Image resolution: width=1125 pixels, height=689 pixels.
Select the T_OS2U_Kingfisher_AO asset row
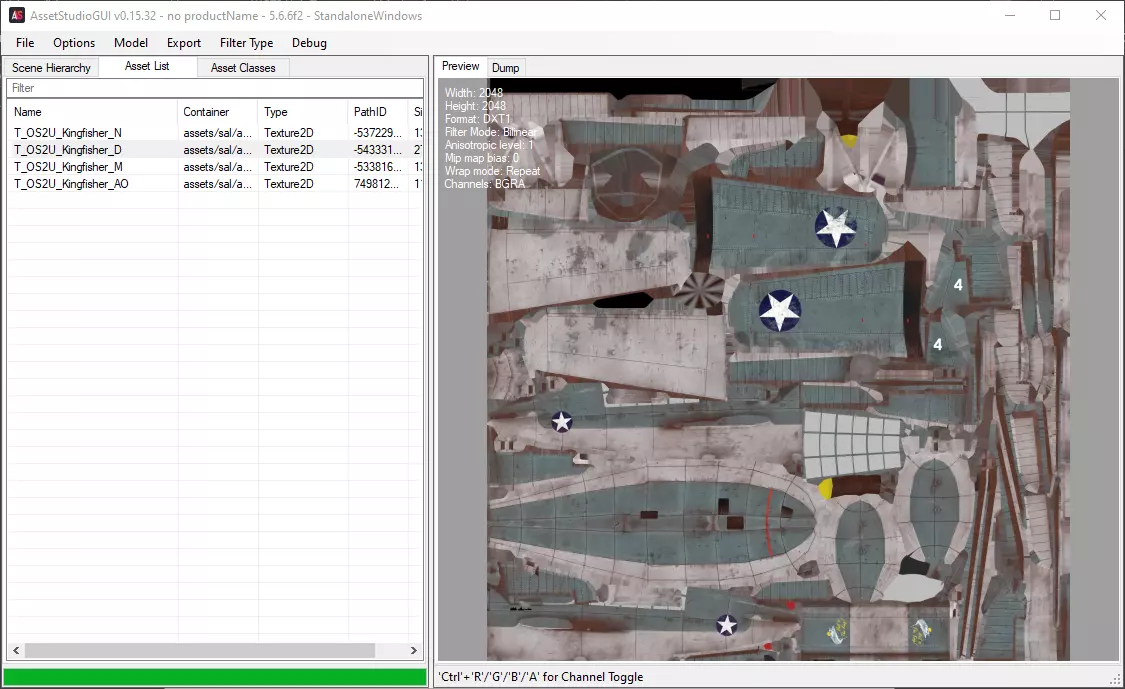[x=71, y=184]
